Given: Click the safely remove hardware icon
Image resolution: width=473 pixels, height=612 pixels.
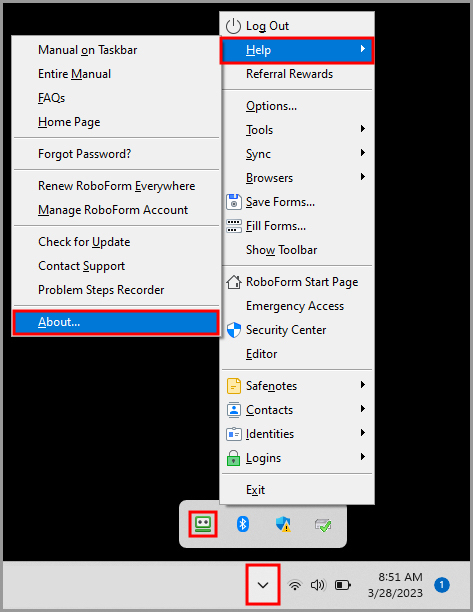Looking at the screenshot, I should click(323, 525).
